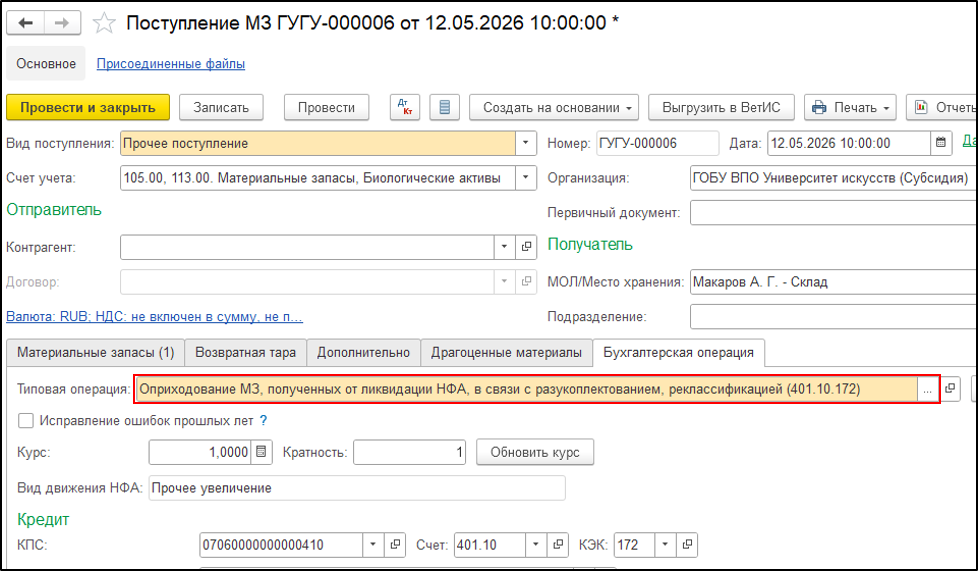Add document to favorites with star icon
978x571 pixels.
(x=104, y=24)
